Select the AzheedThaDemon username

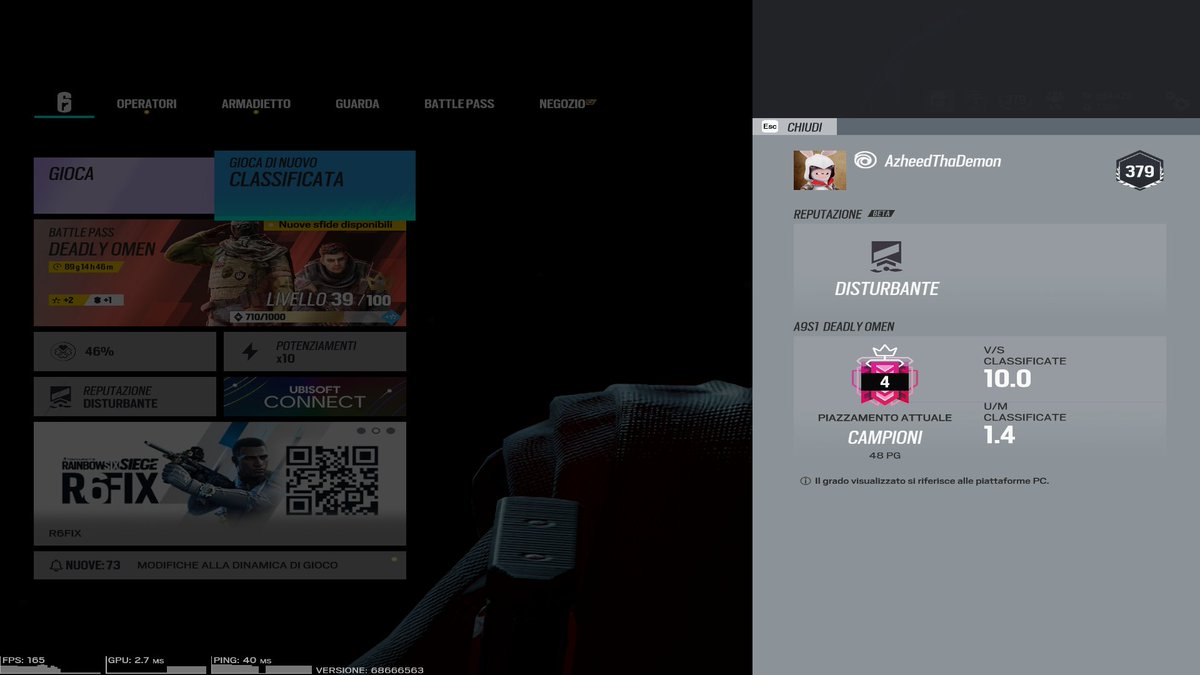click(942, 161)
